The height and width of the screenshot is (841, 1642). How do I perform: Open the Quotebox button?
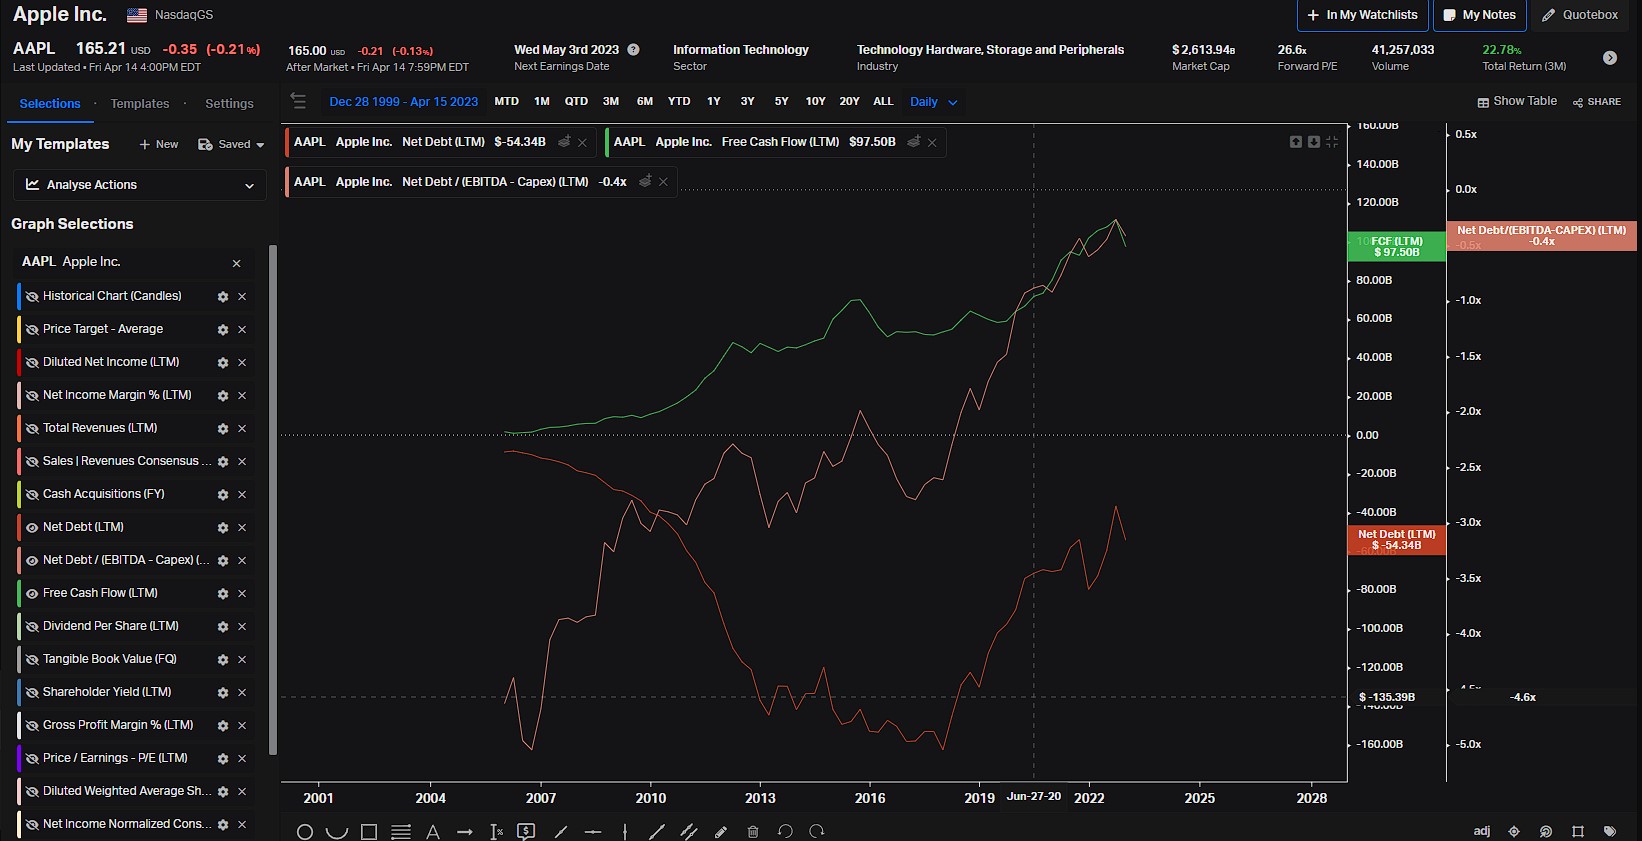pos(1580,15)
